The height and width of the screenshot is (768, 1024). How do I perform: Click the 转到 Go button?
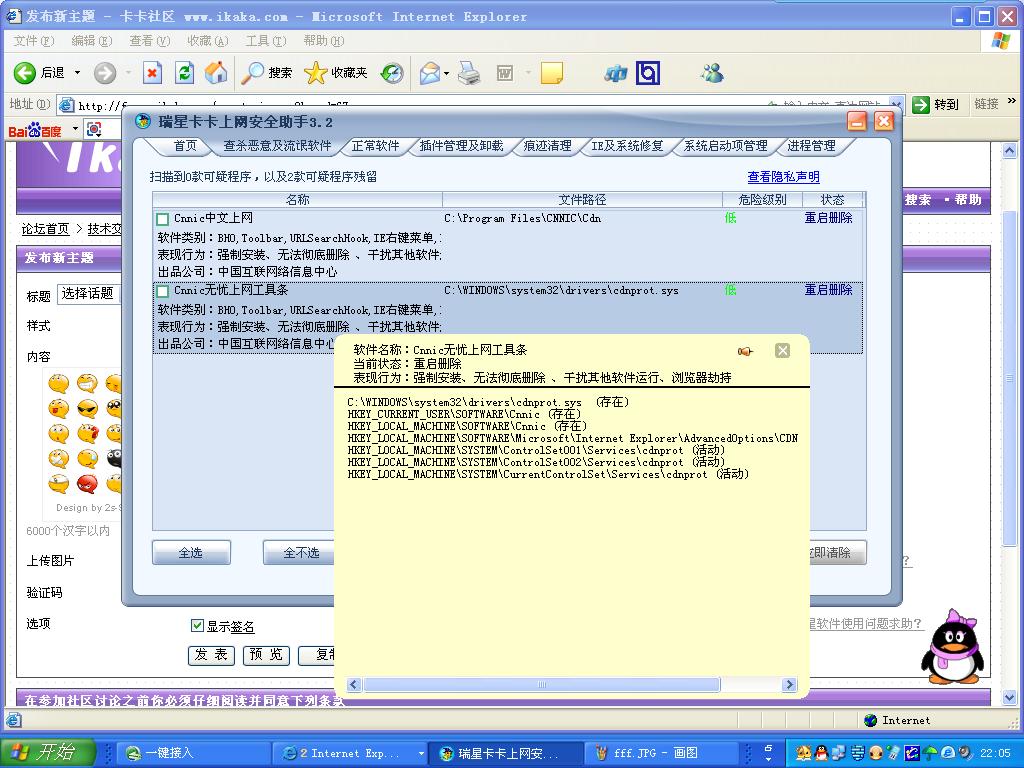coord(935,104)
